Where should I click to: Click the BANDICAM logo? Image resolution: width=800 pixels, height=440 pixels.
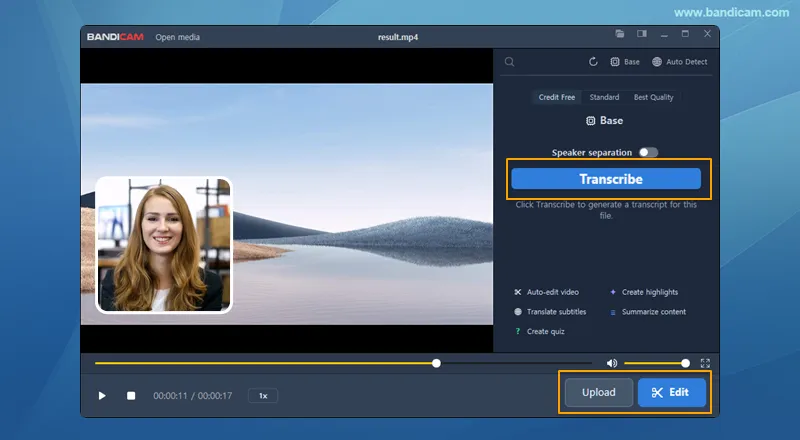coord(115,37)
